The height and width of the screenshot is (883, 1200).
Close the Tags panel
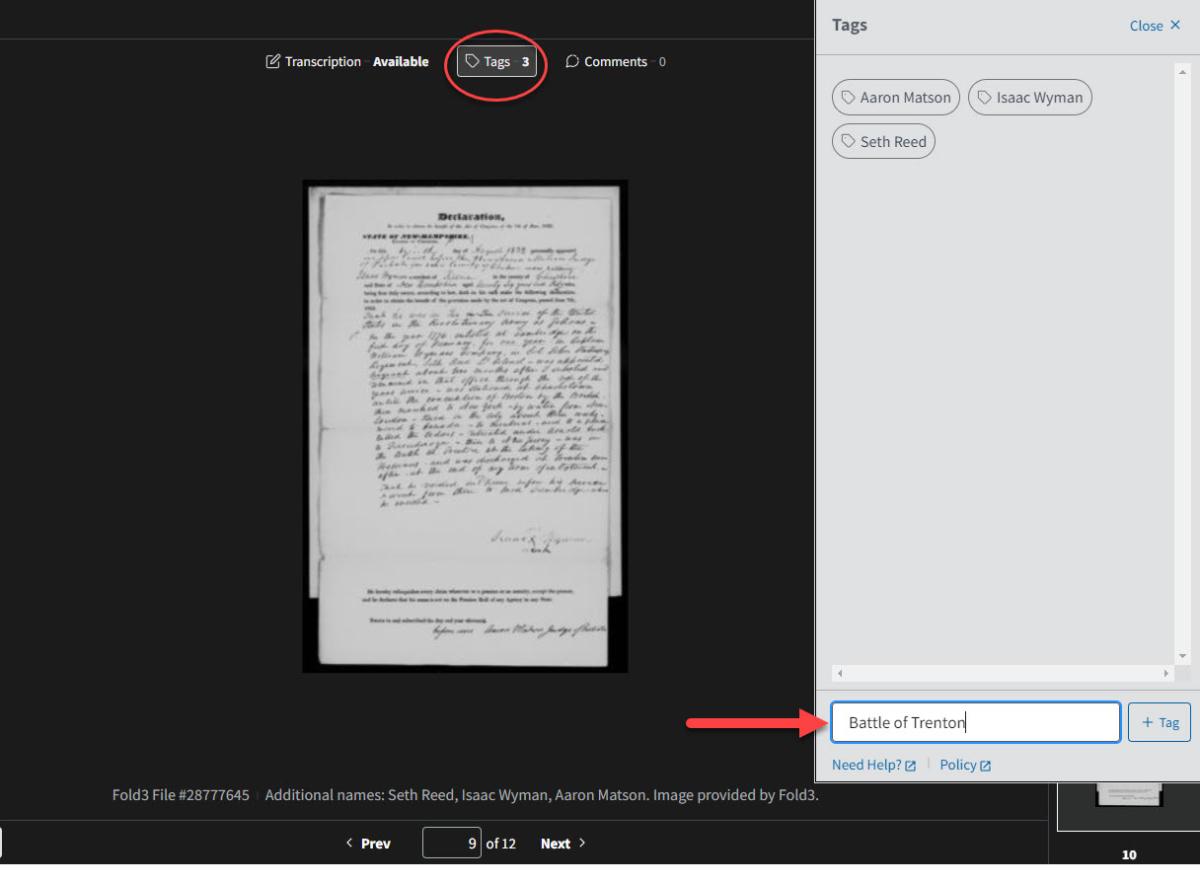1154,26
